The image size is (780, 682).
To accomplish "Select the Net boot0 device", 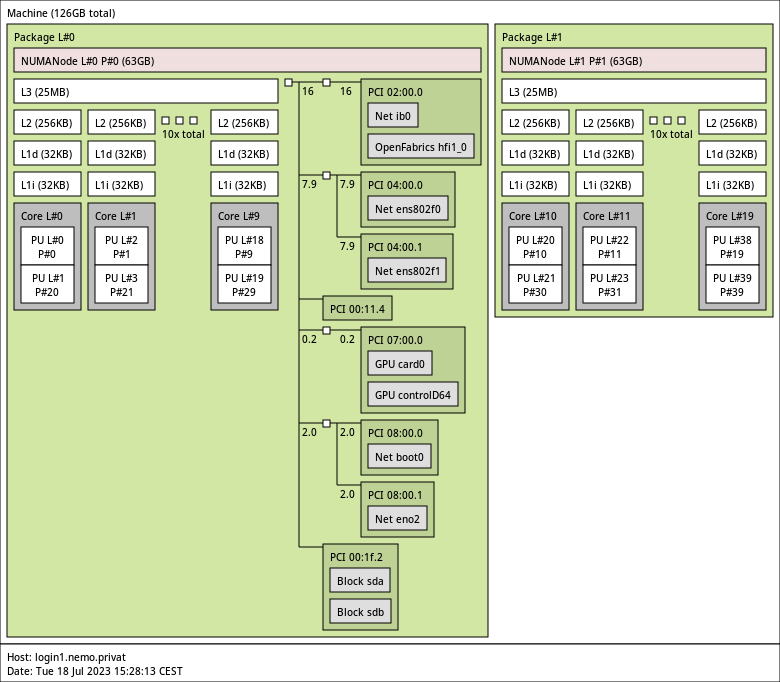I will pos(399,457).
